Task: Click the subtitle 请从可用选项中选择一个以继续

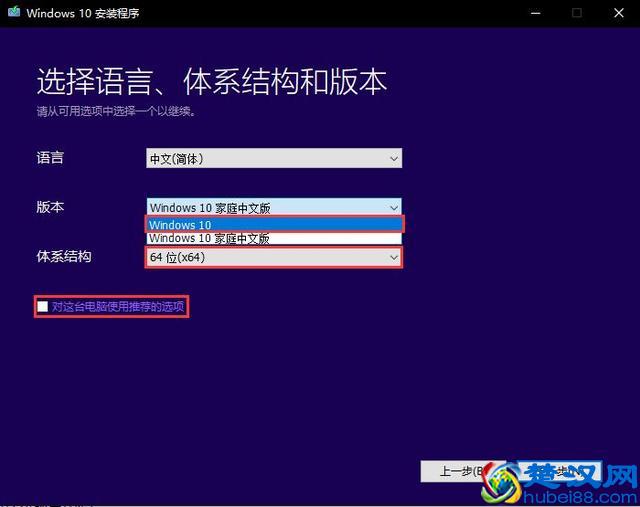Action: pos(116,111)
